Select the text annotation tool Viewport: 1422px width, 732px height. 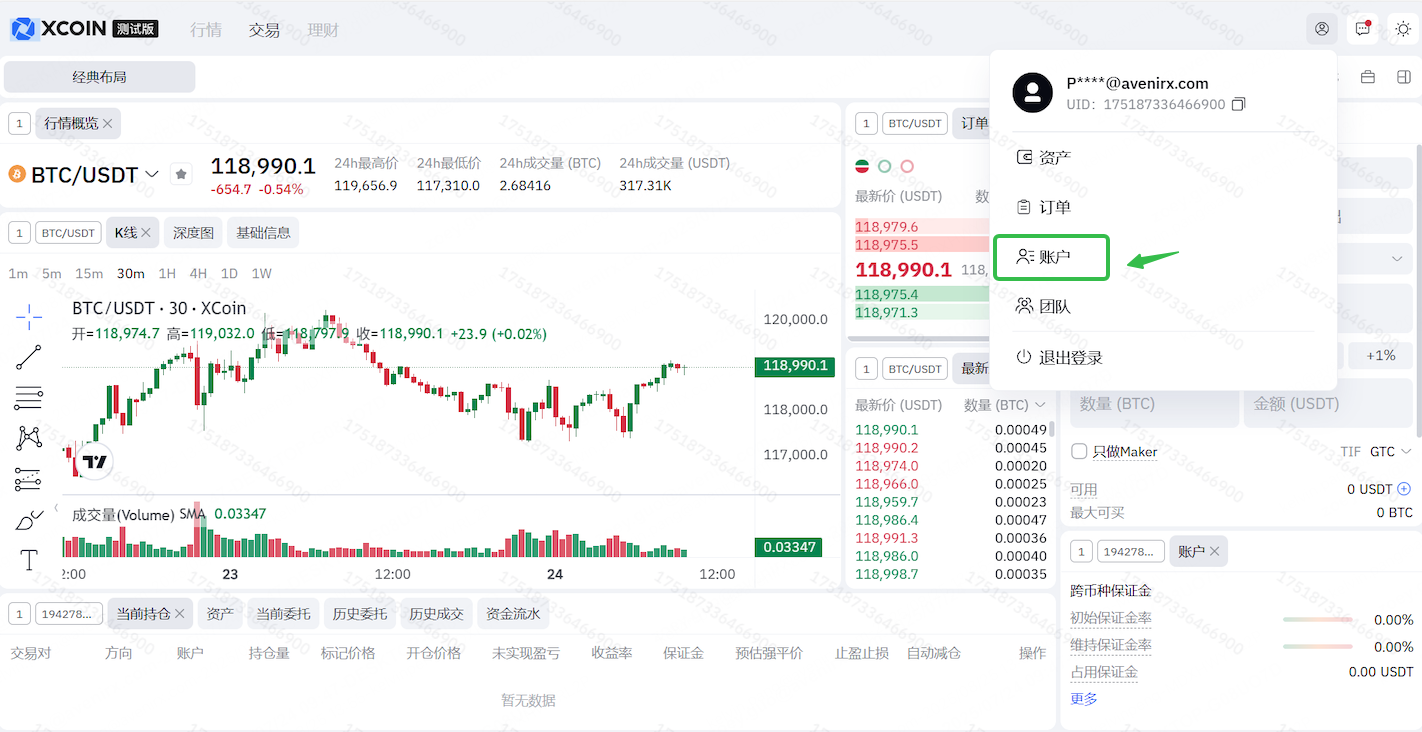[x=29, y=560]
